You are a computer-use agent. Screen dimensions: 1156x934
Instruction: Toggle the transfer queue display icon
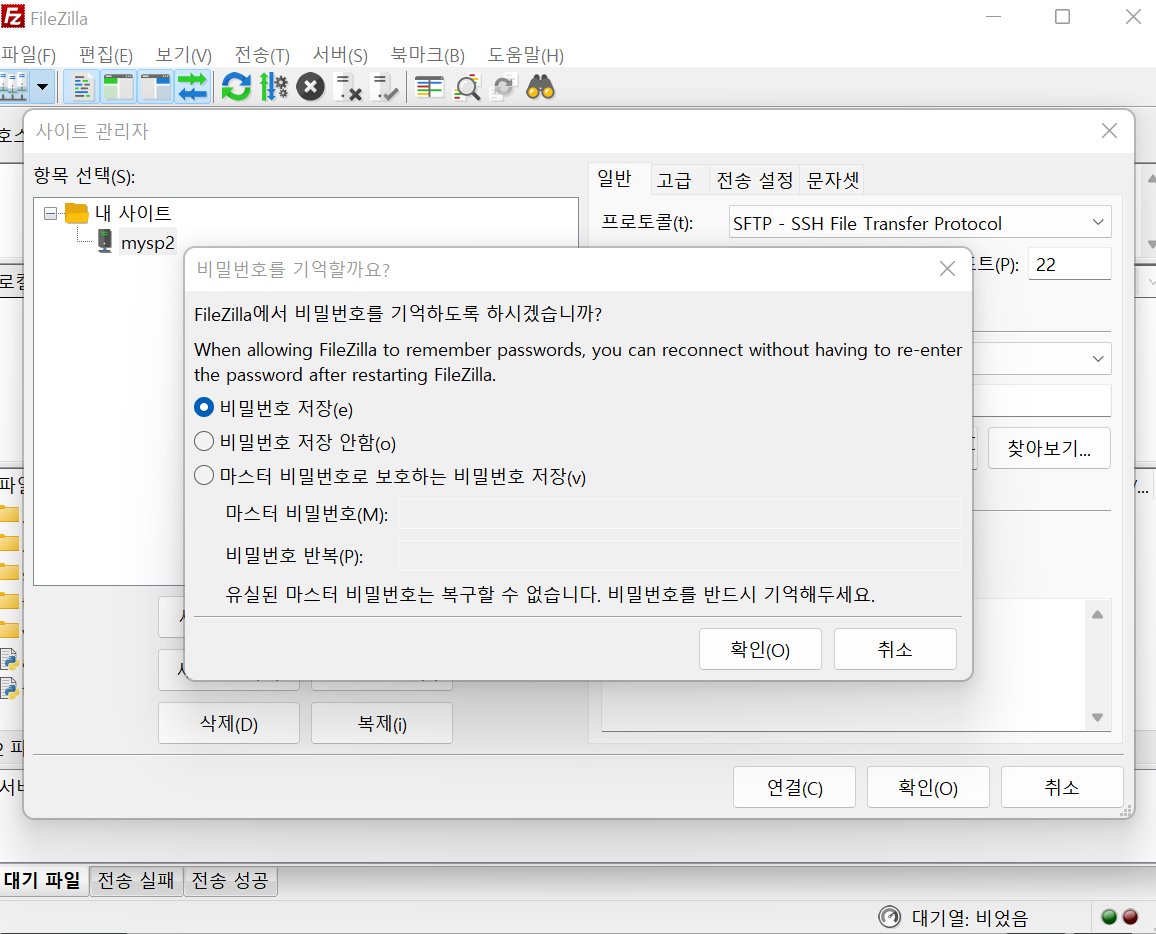192,87
